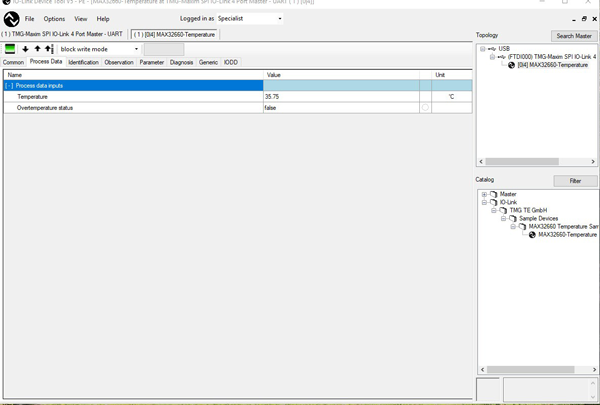Click IO-Link icon beside catalog MAX32660-Temperature
Screen dimensions: 600x405
pyautogui.click(x=532, y=235)
